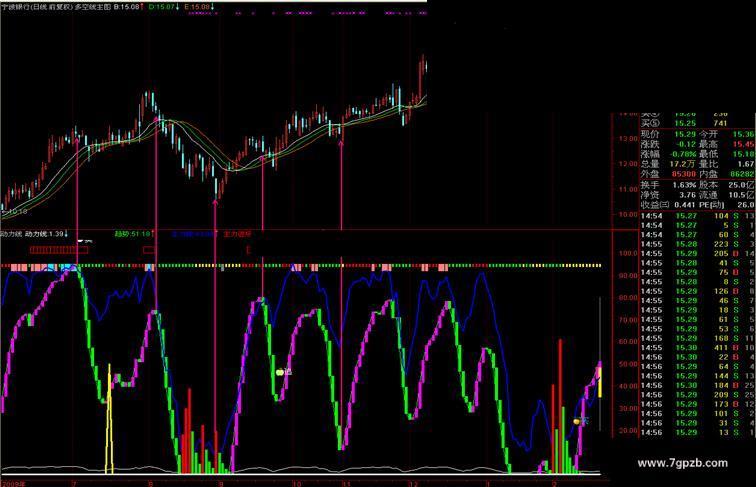Click the 买⑤ 15.25 bid row
The image size is (756, 487).
click(x=698, y=123)
